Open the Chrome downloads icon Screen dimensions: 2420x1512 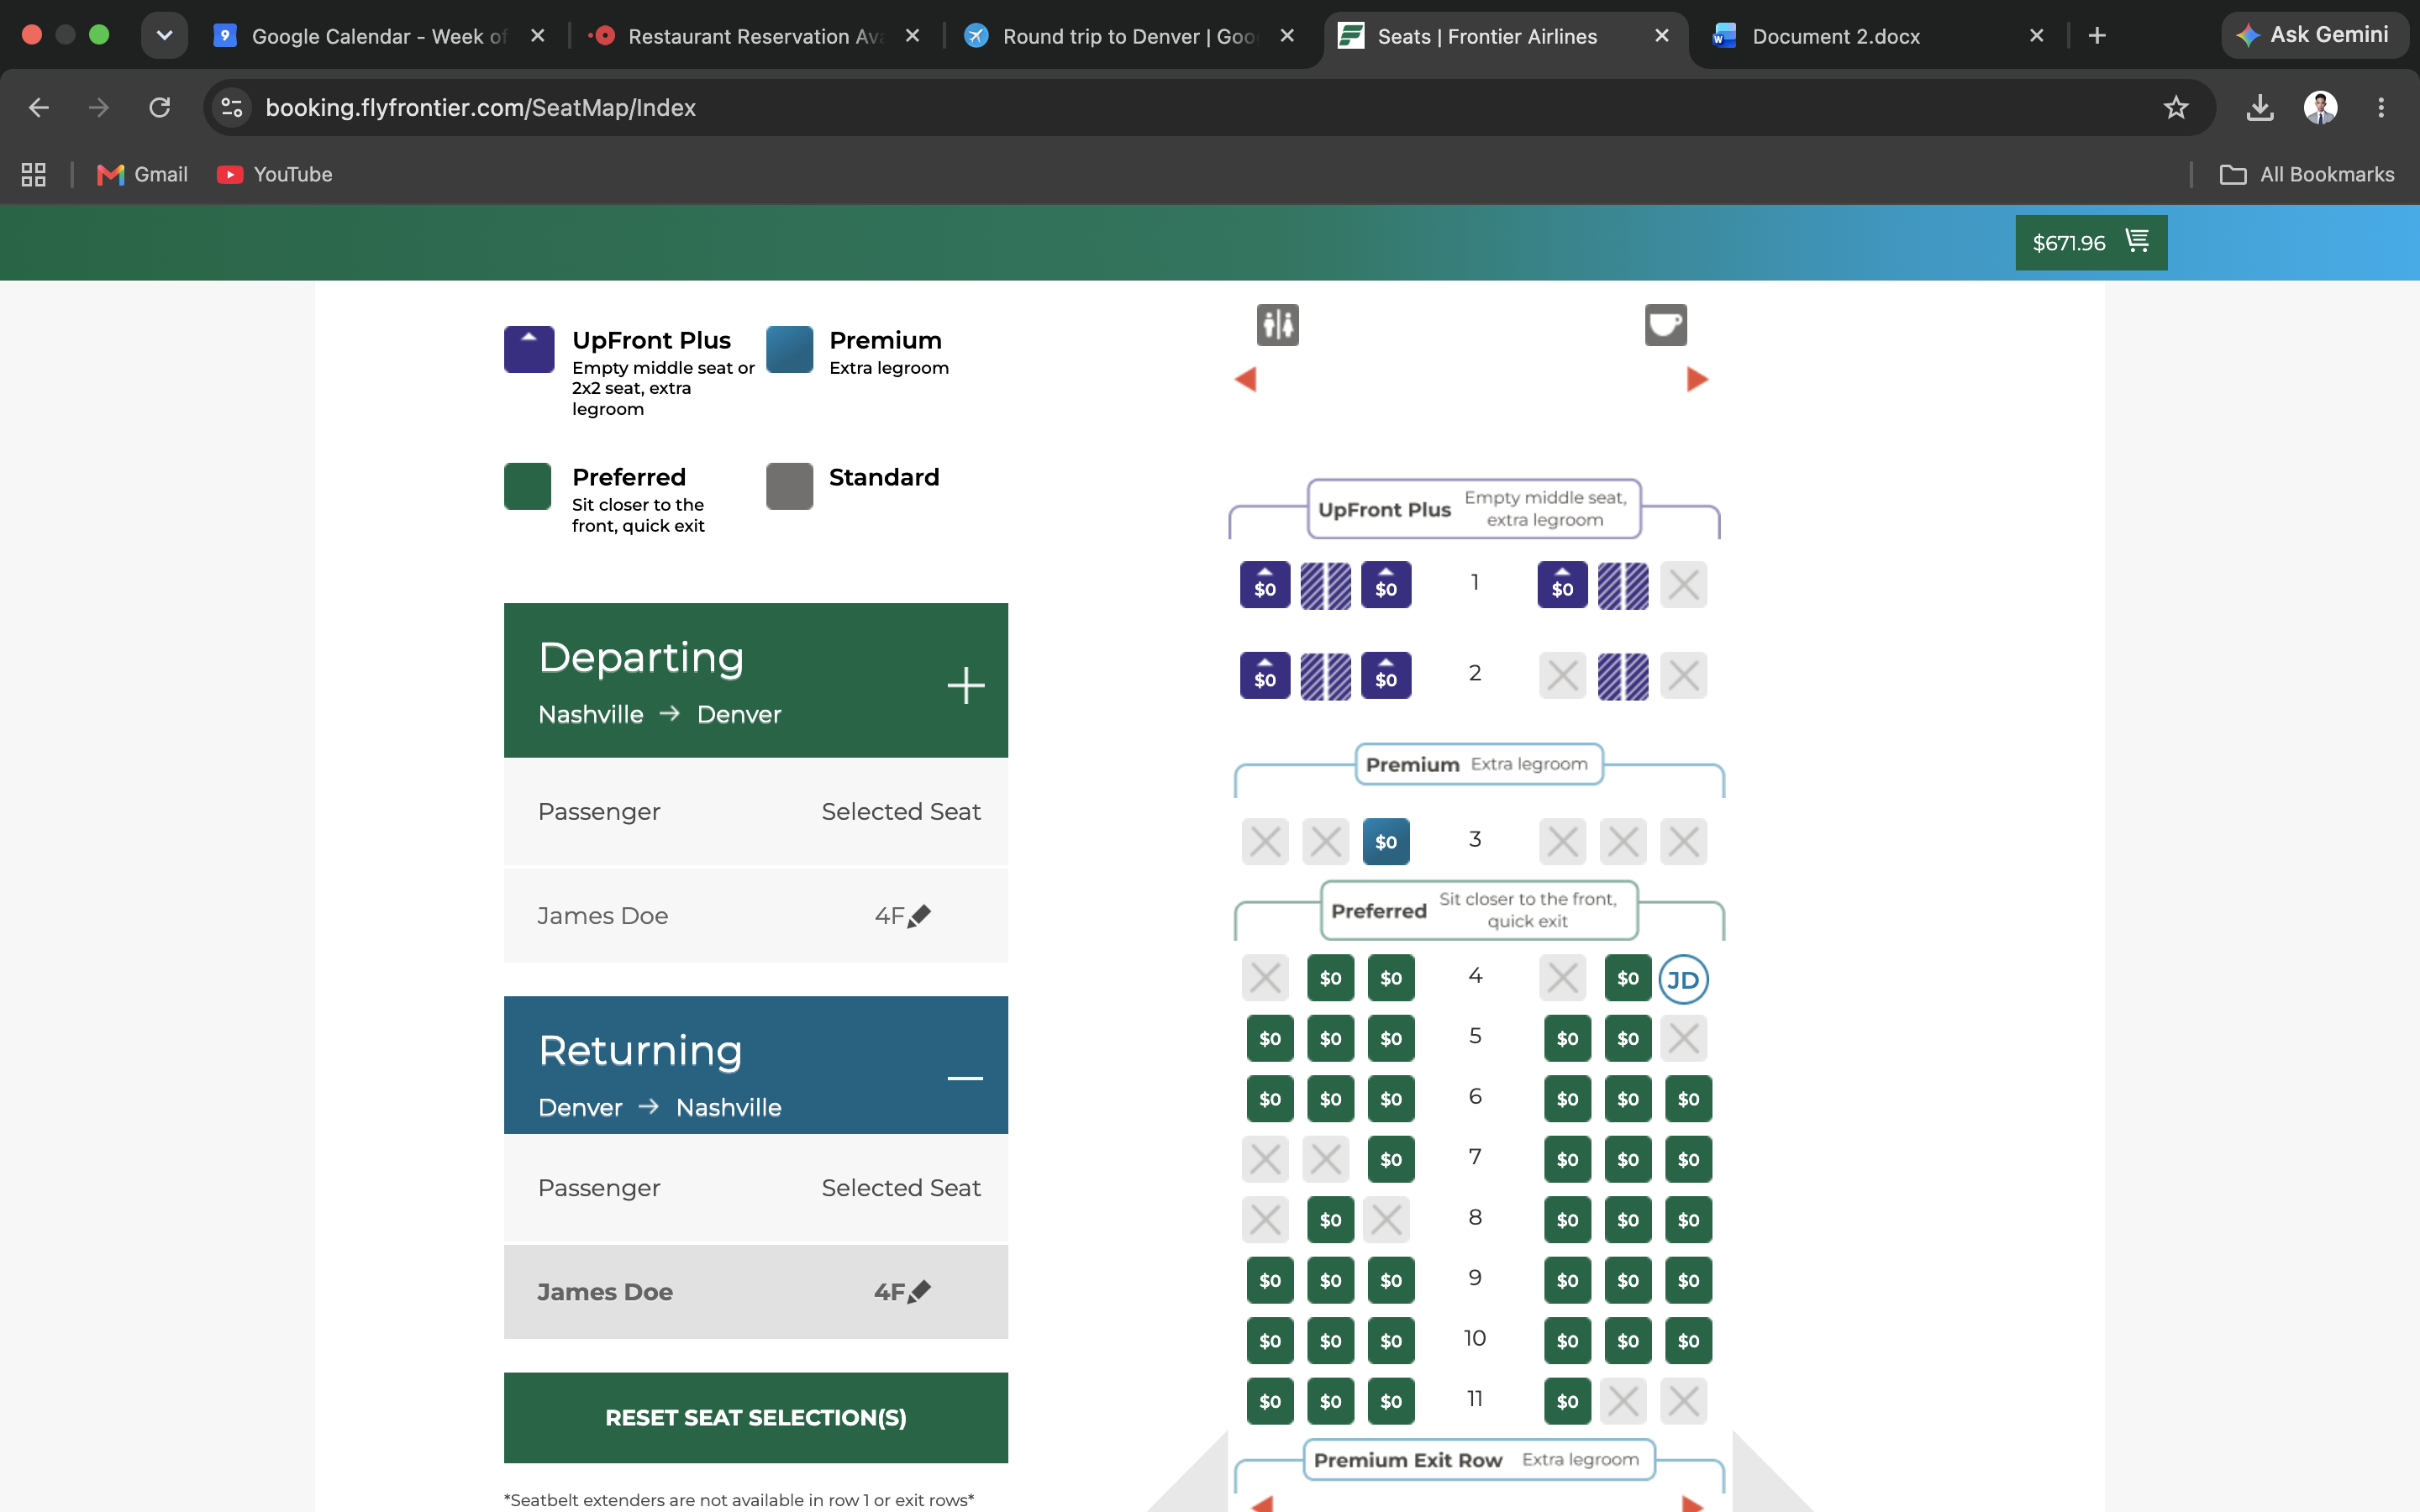2260,107
